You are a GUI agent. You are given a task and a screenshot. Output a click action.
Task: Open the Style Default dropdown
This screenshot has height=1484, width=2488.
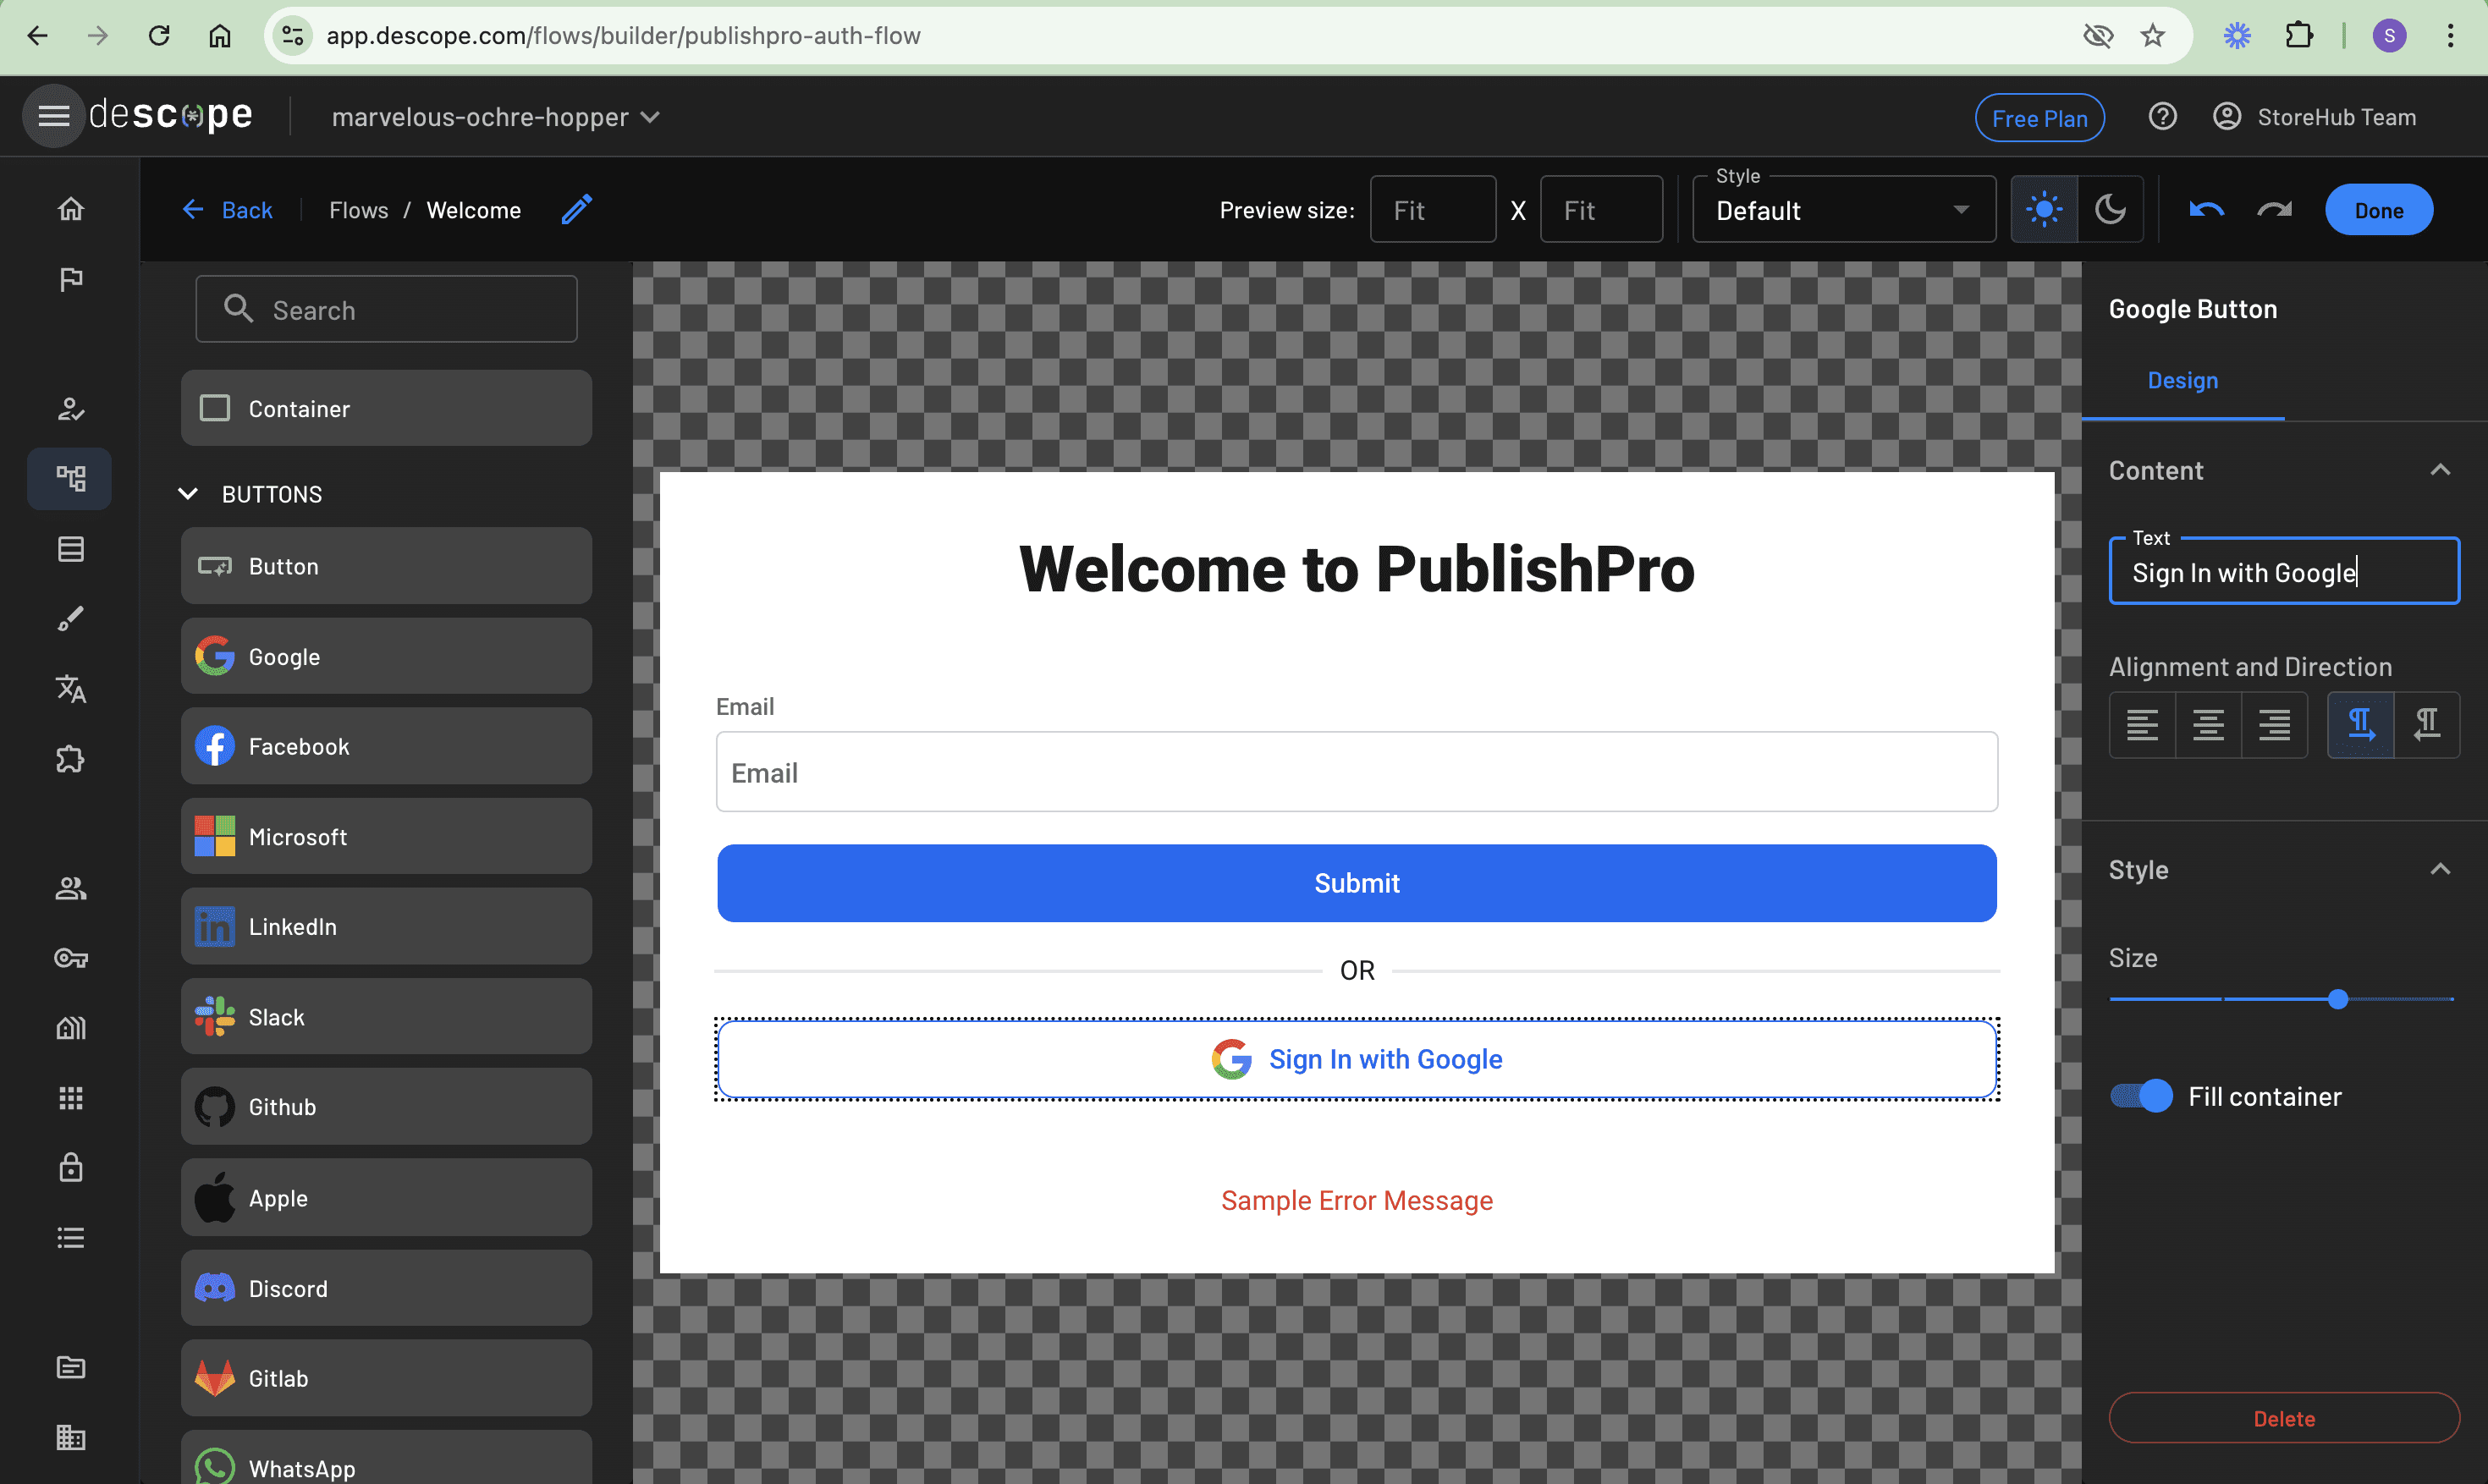click(x=1843, y=210)
